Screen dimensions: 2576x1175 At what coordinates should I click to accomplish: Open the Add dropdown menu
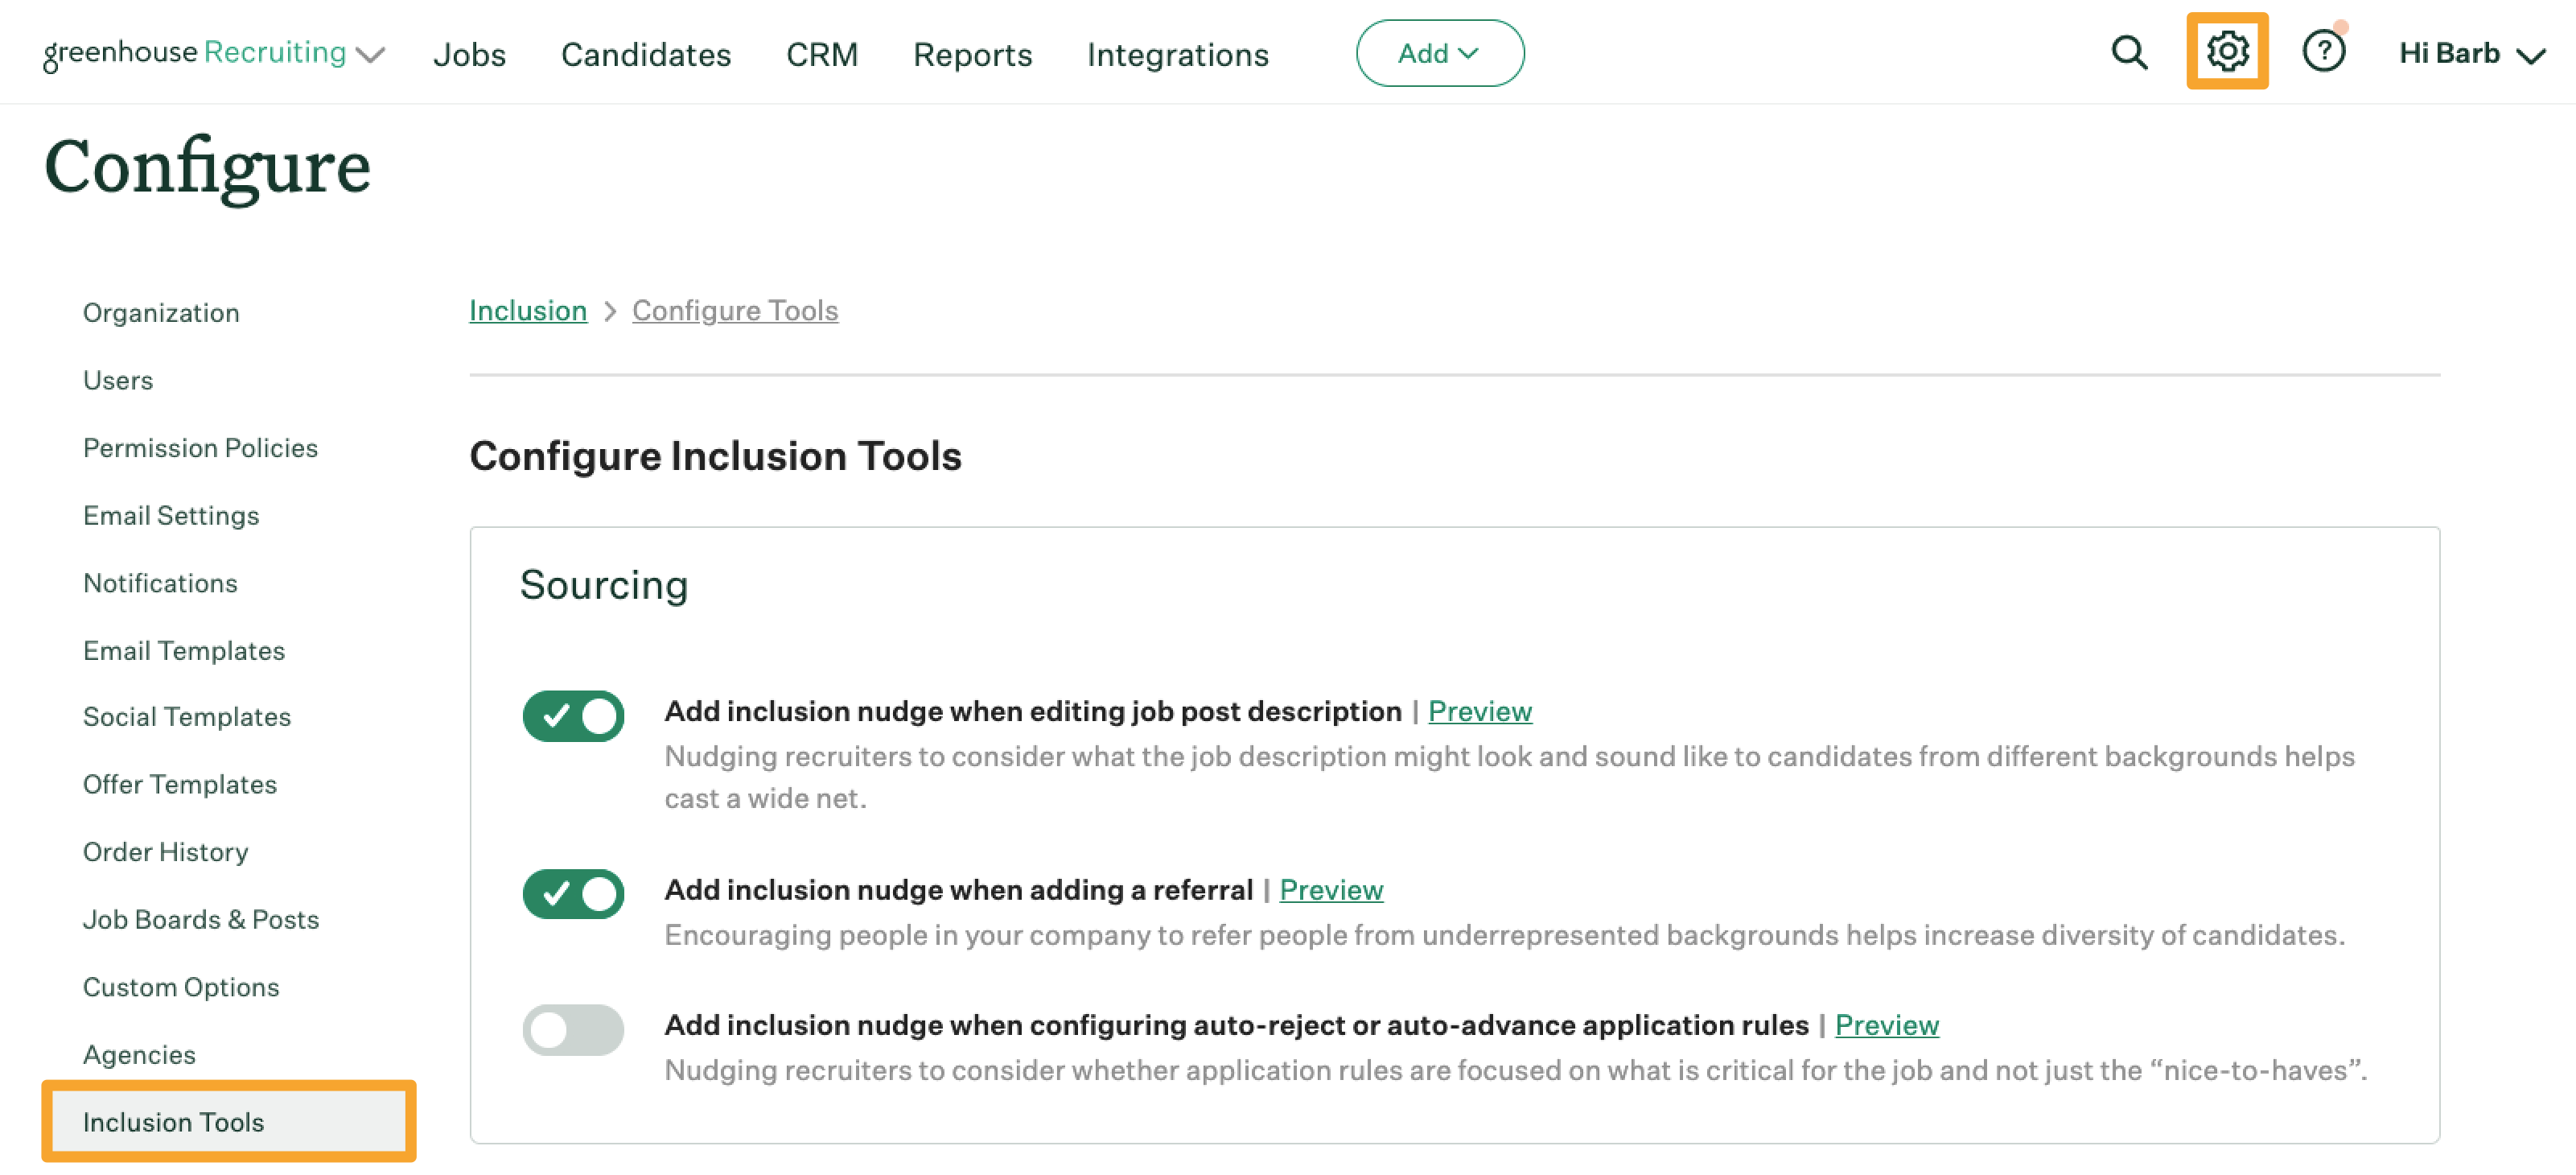click(x=1439, y=53)
